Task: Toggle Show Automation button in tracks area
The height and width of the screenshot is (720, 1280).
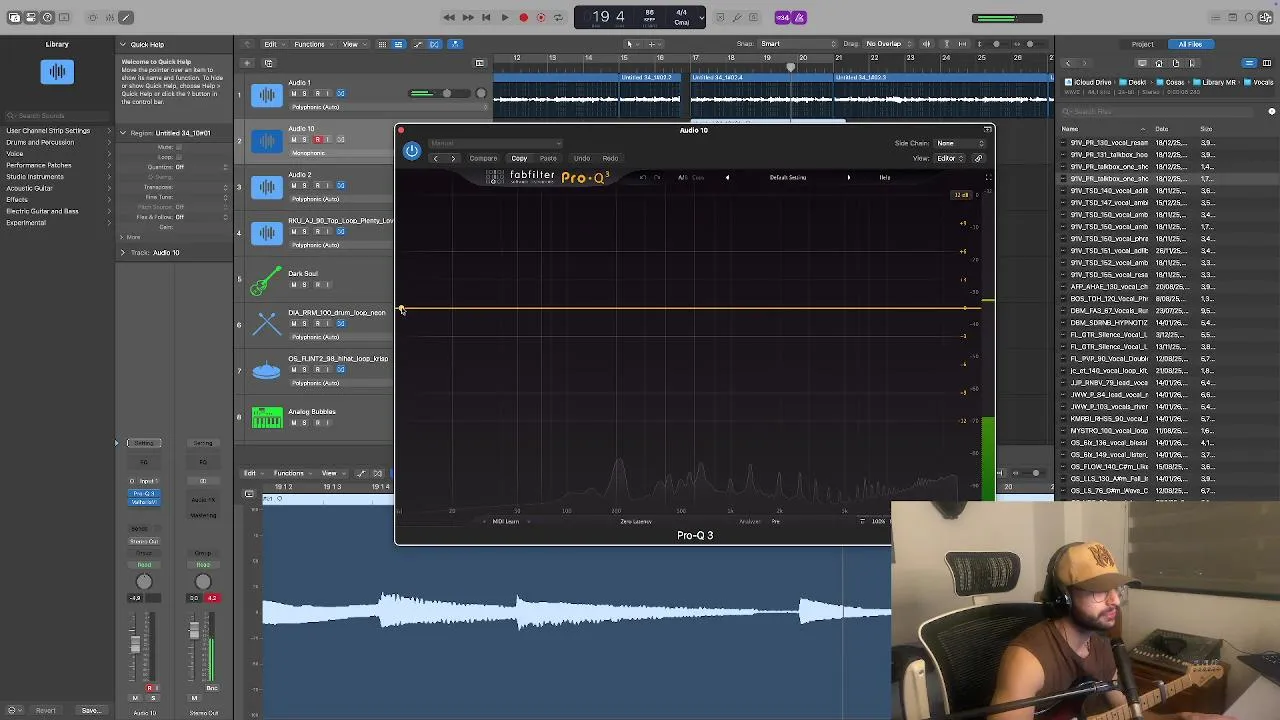Action: coord(417,44)
